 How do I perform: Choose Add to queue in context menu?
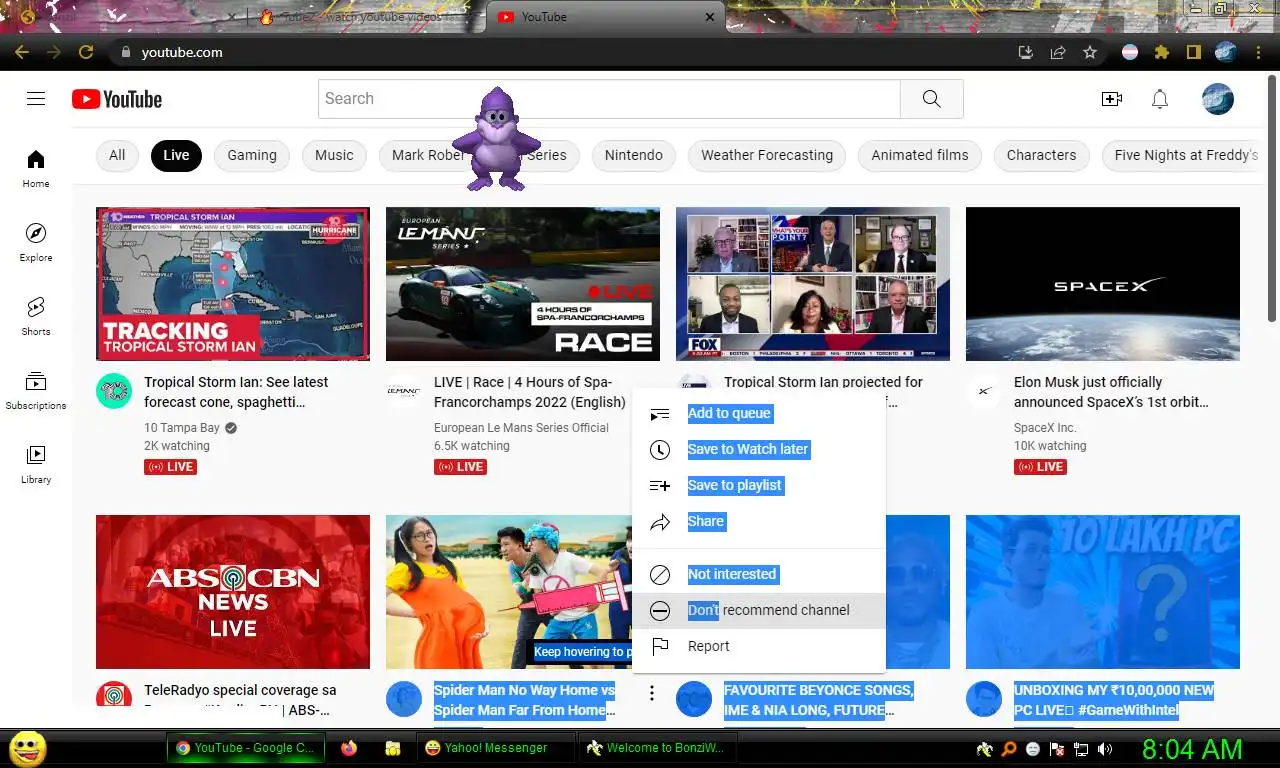[x=759, y=413]
